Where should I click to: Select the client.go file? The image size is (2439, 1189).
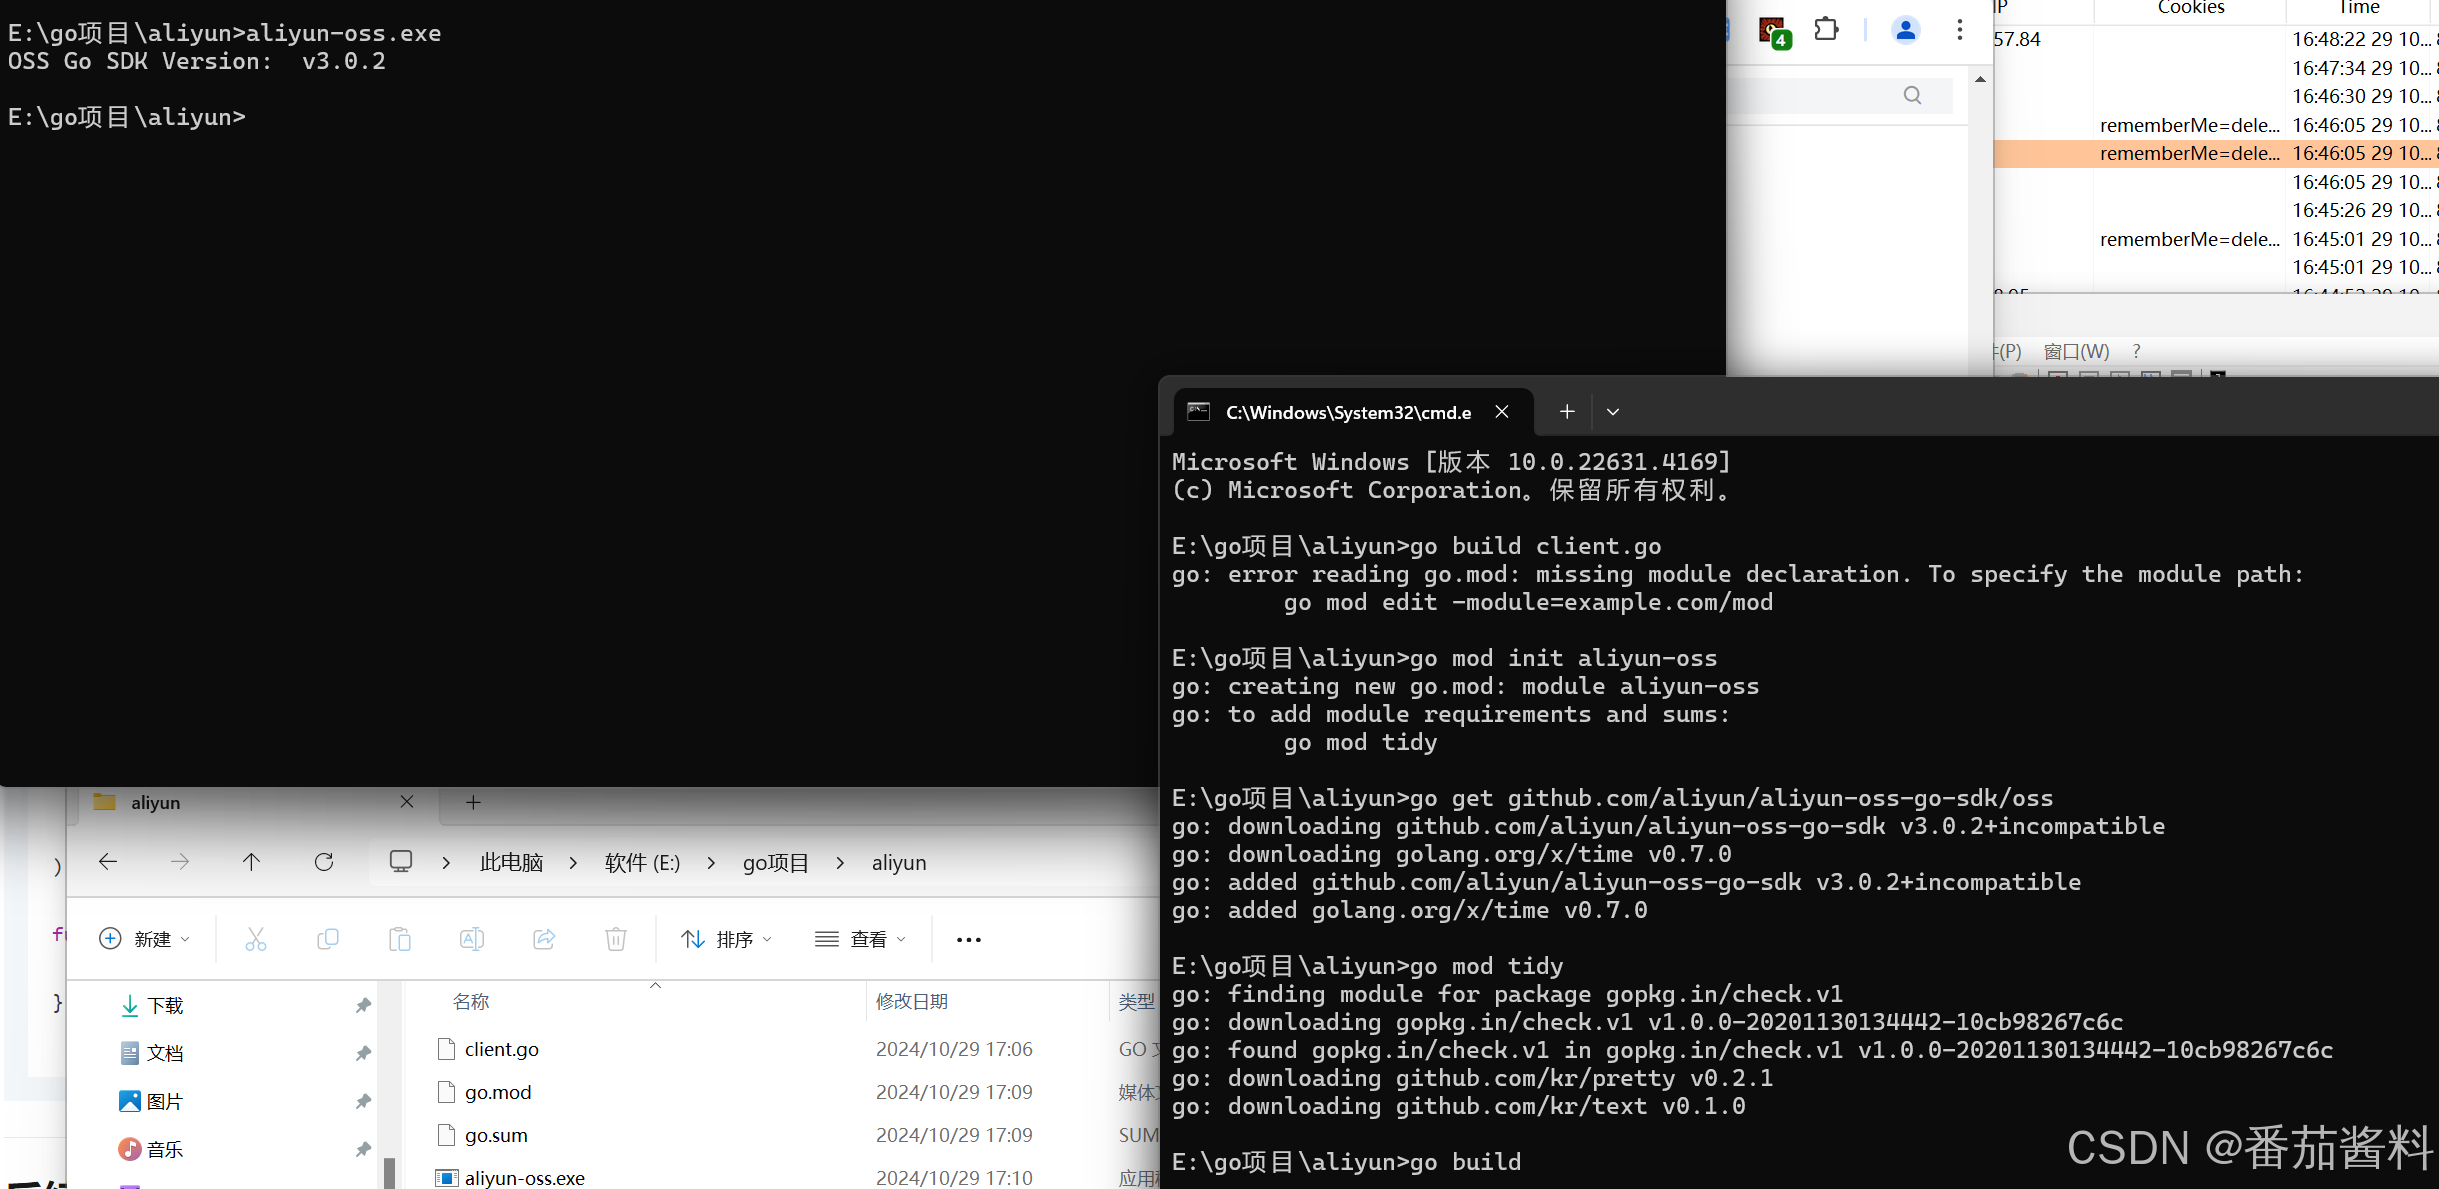(501, 1049)
